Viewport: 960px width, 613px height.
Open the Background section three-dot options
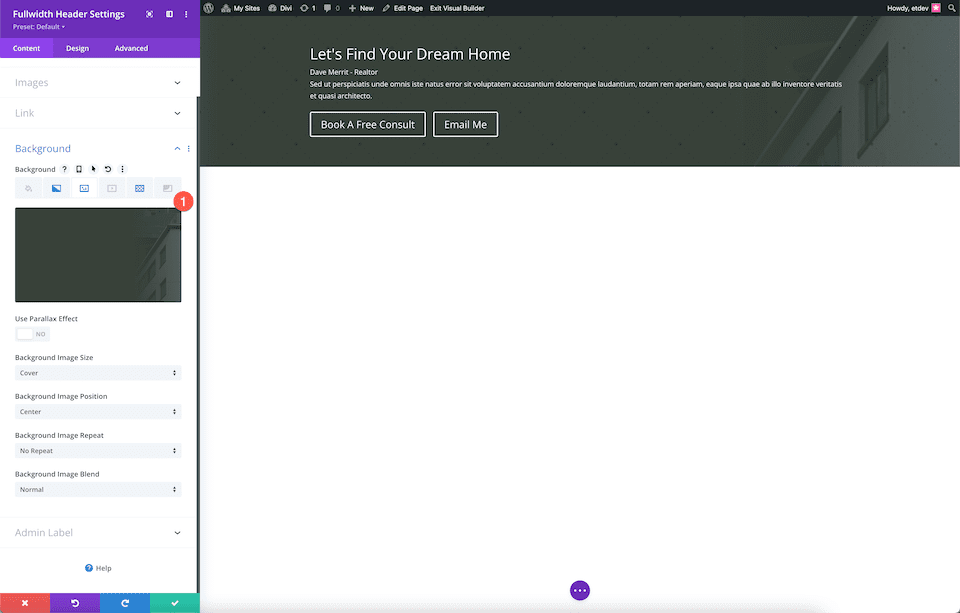189,149
